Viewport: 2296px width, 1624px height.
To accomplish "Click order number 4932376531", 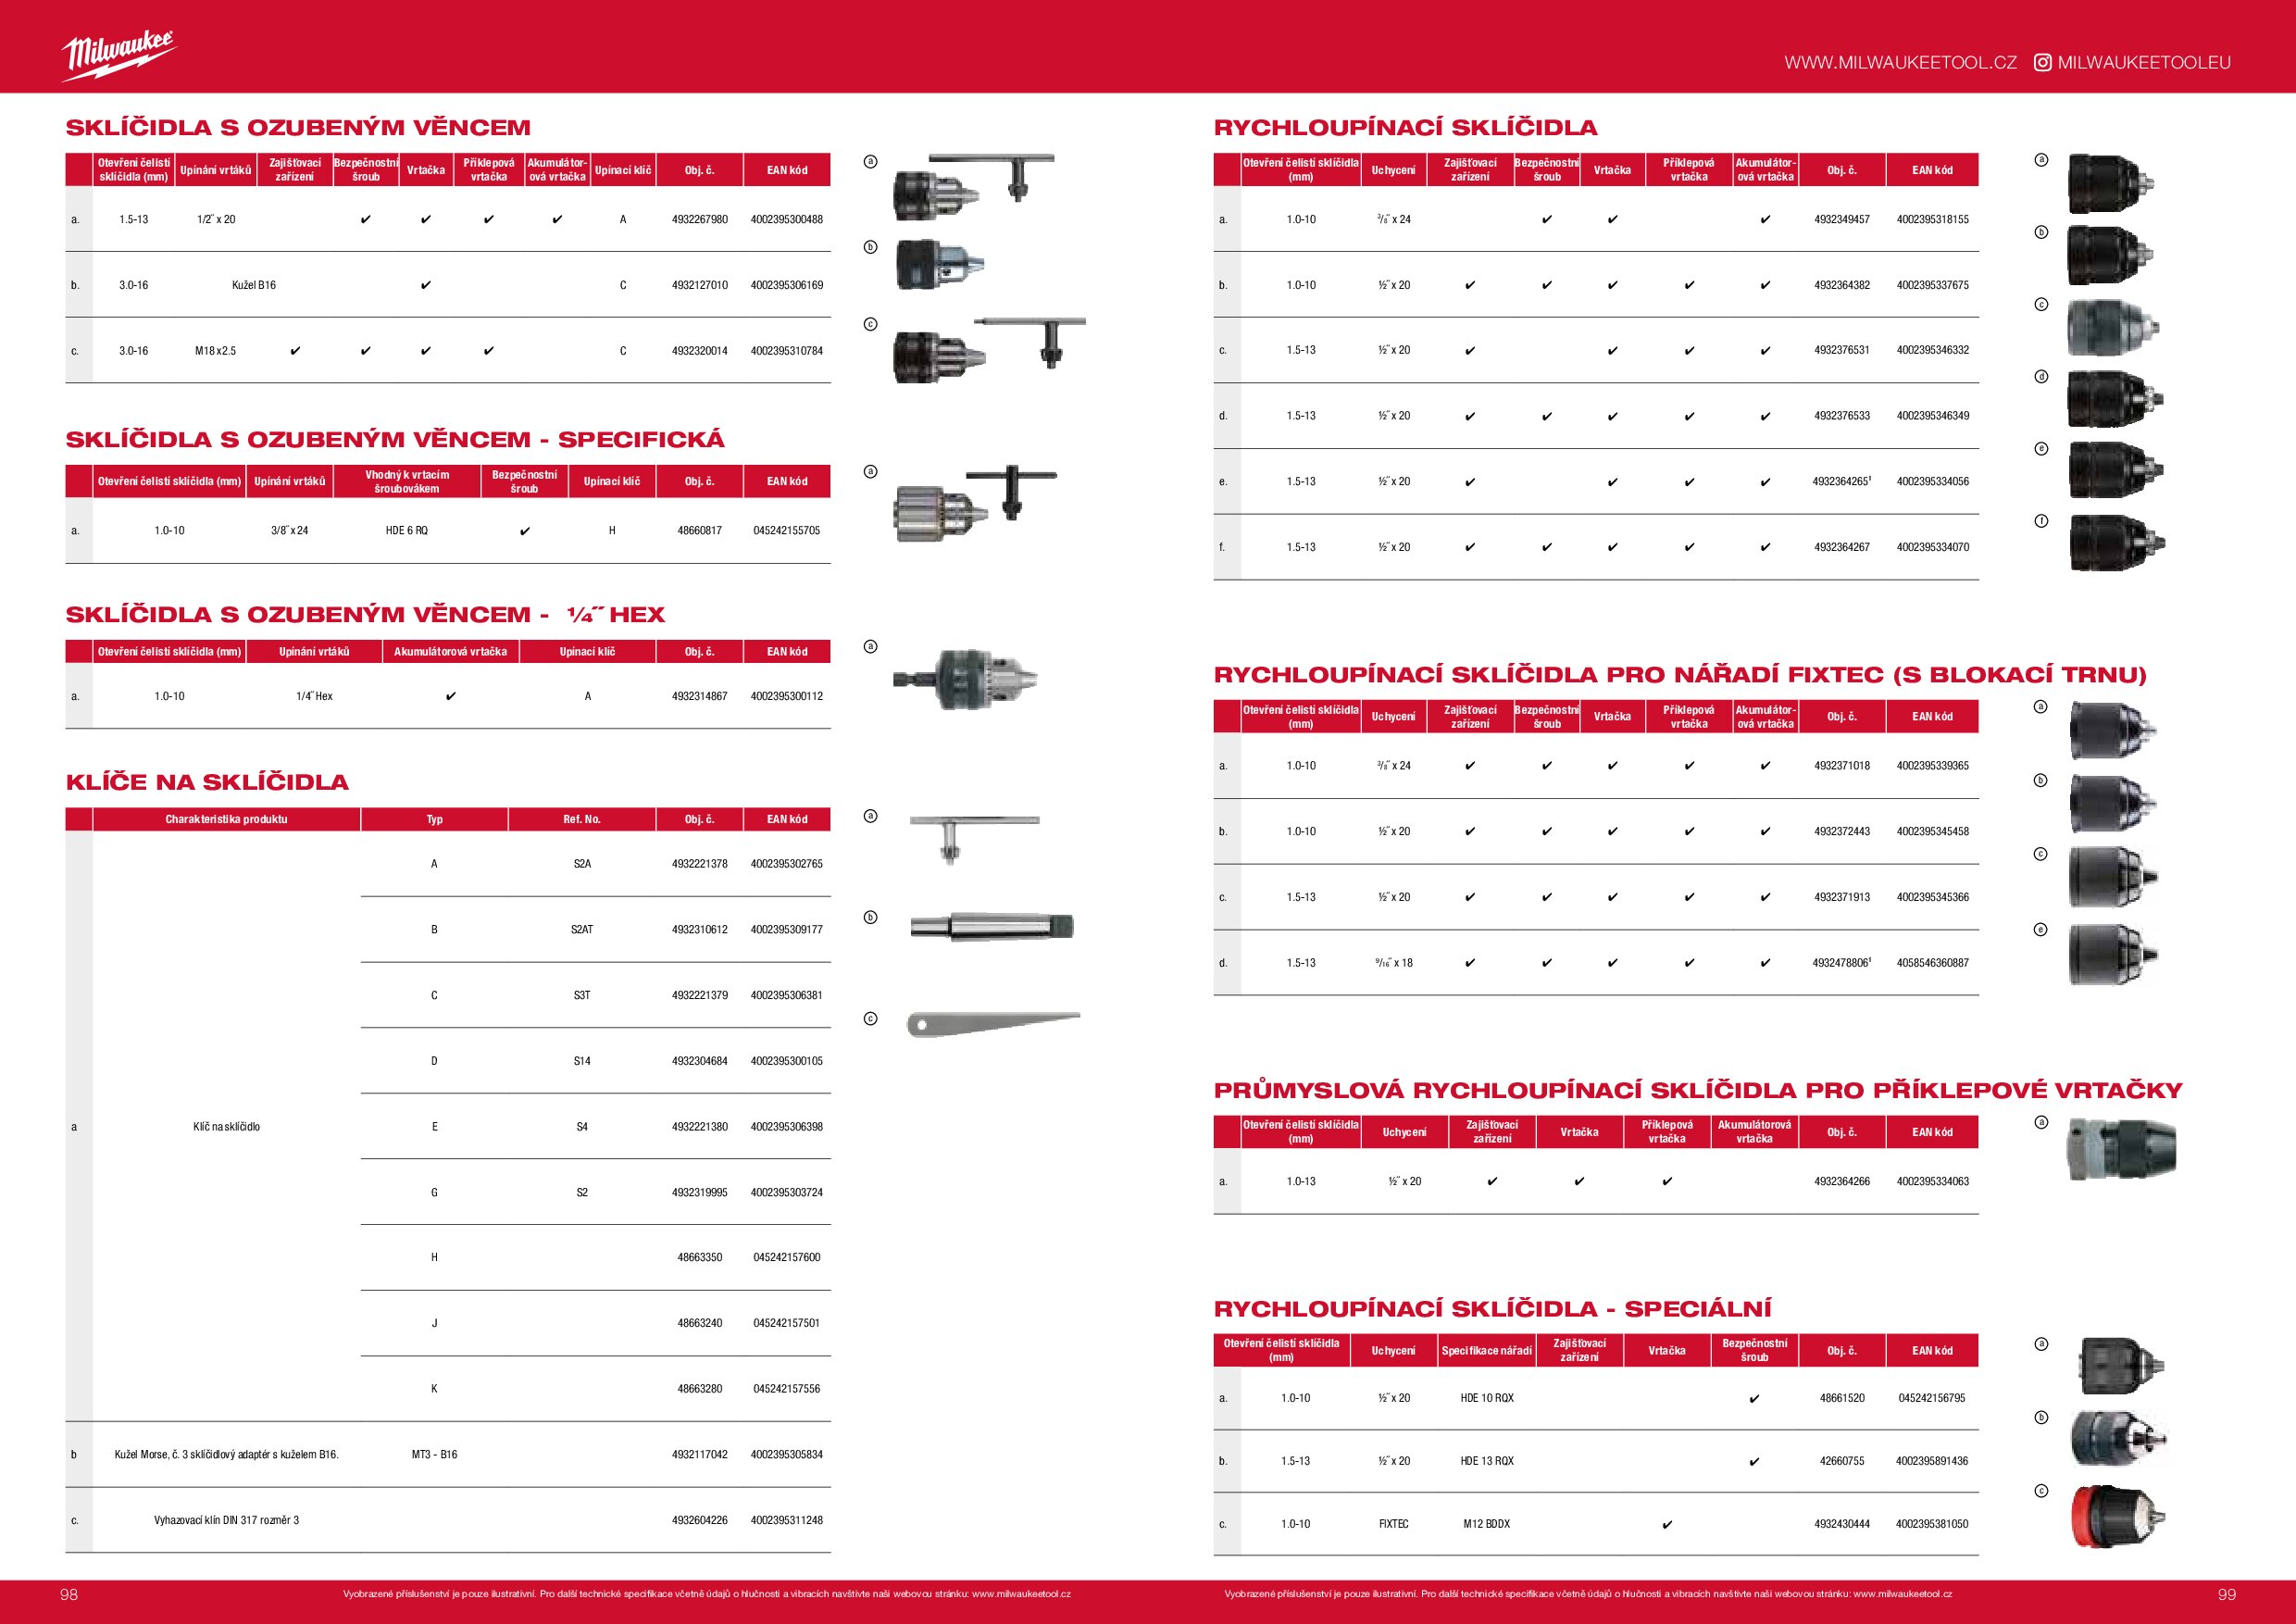I will click(1842, 350).
